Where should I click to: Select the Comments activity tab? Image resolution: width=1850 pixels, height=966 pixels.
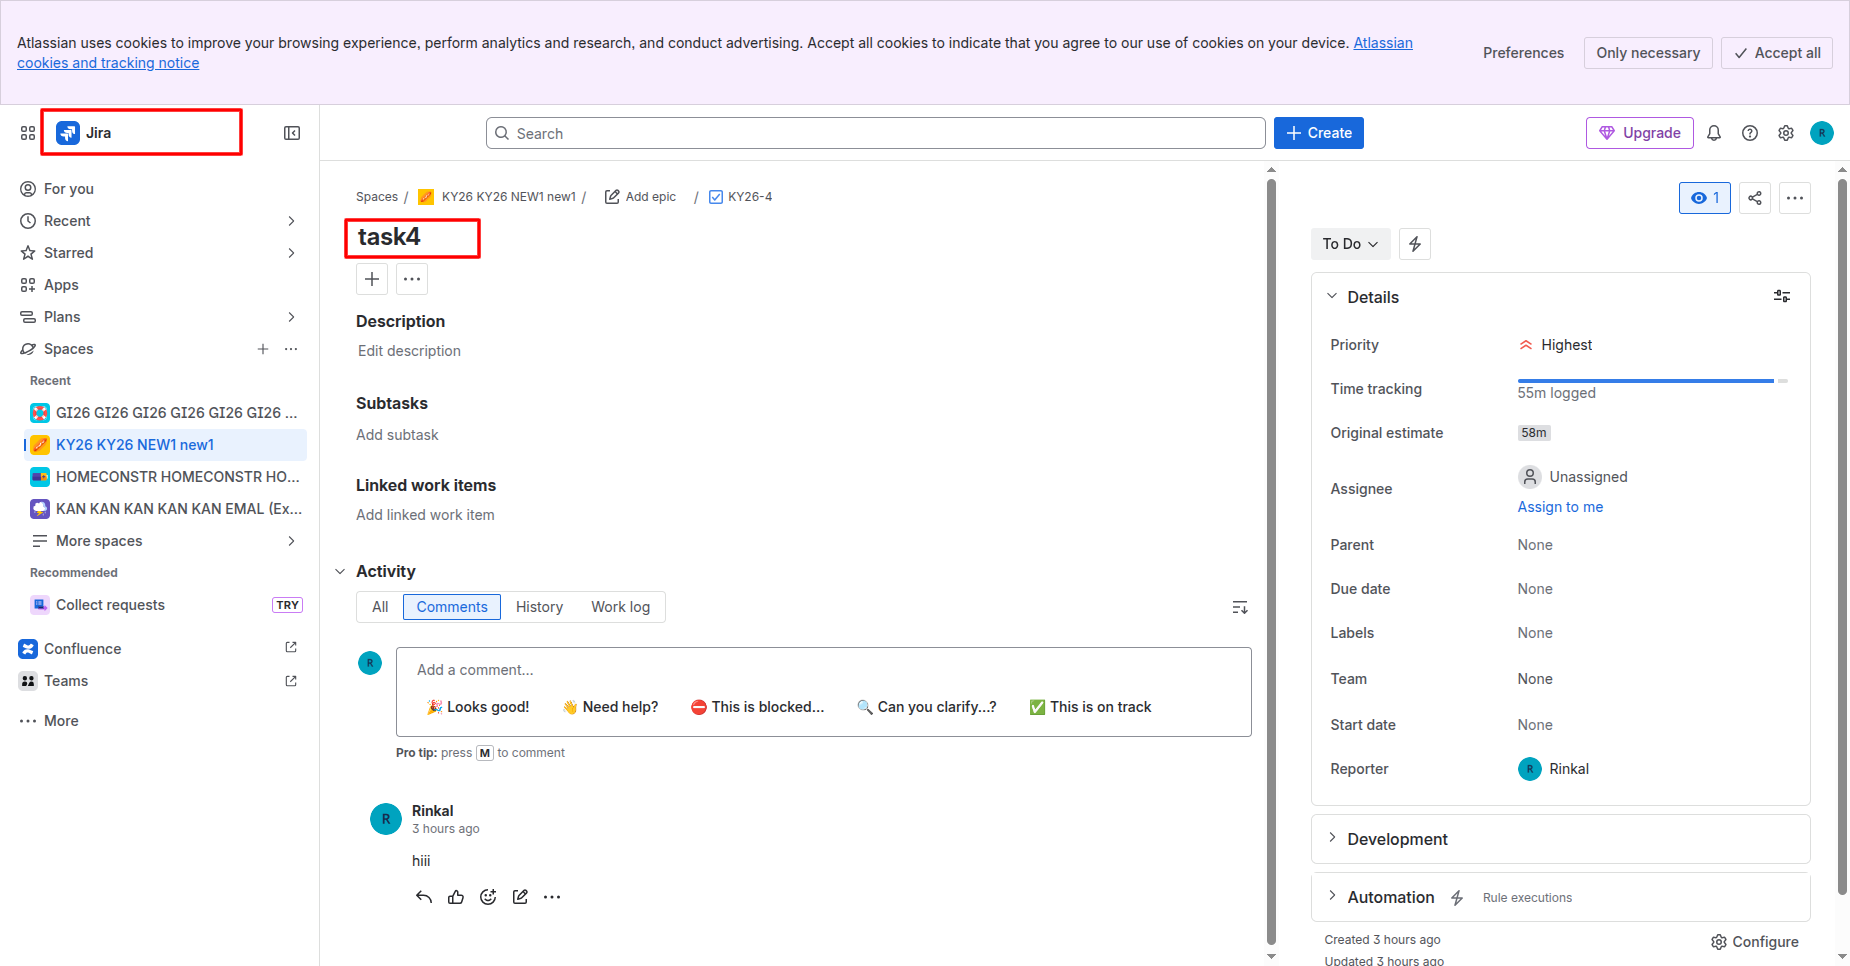(452, 607)
